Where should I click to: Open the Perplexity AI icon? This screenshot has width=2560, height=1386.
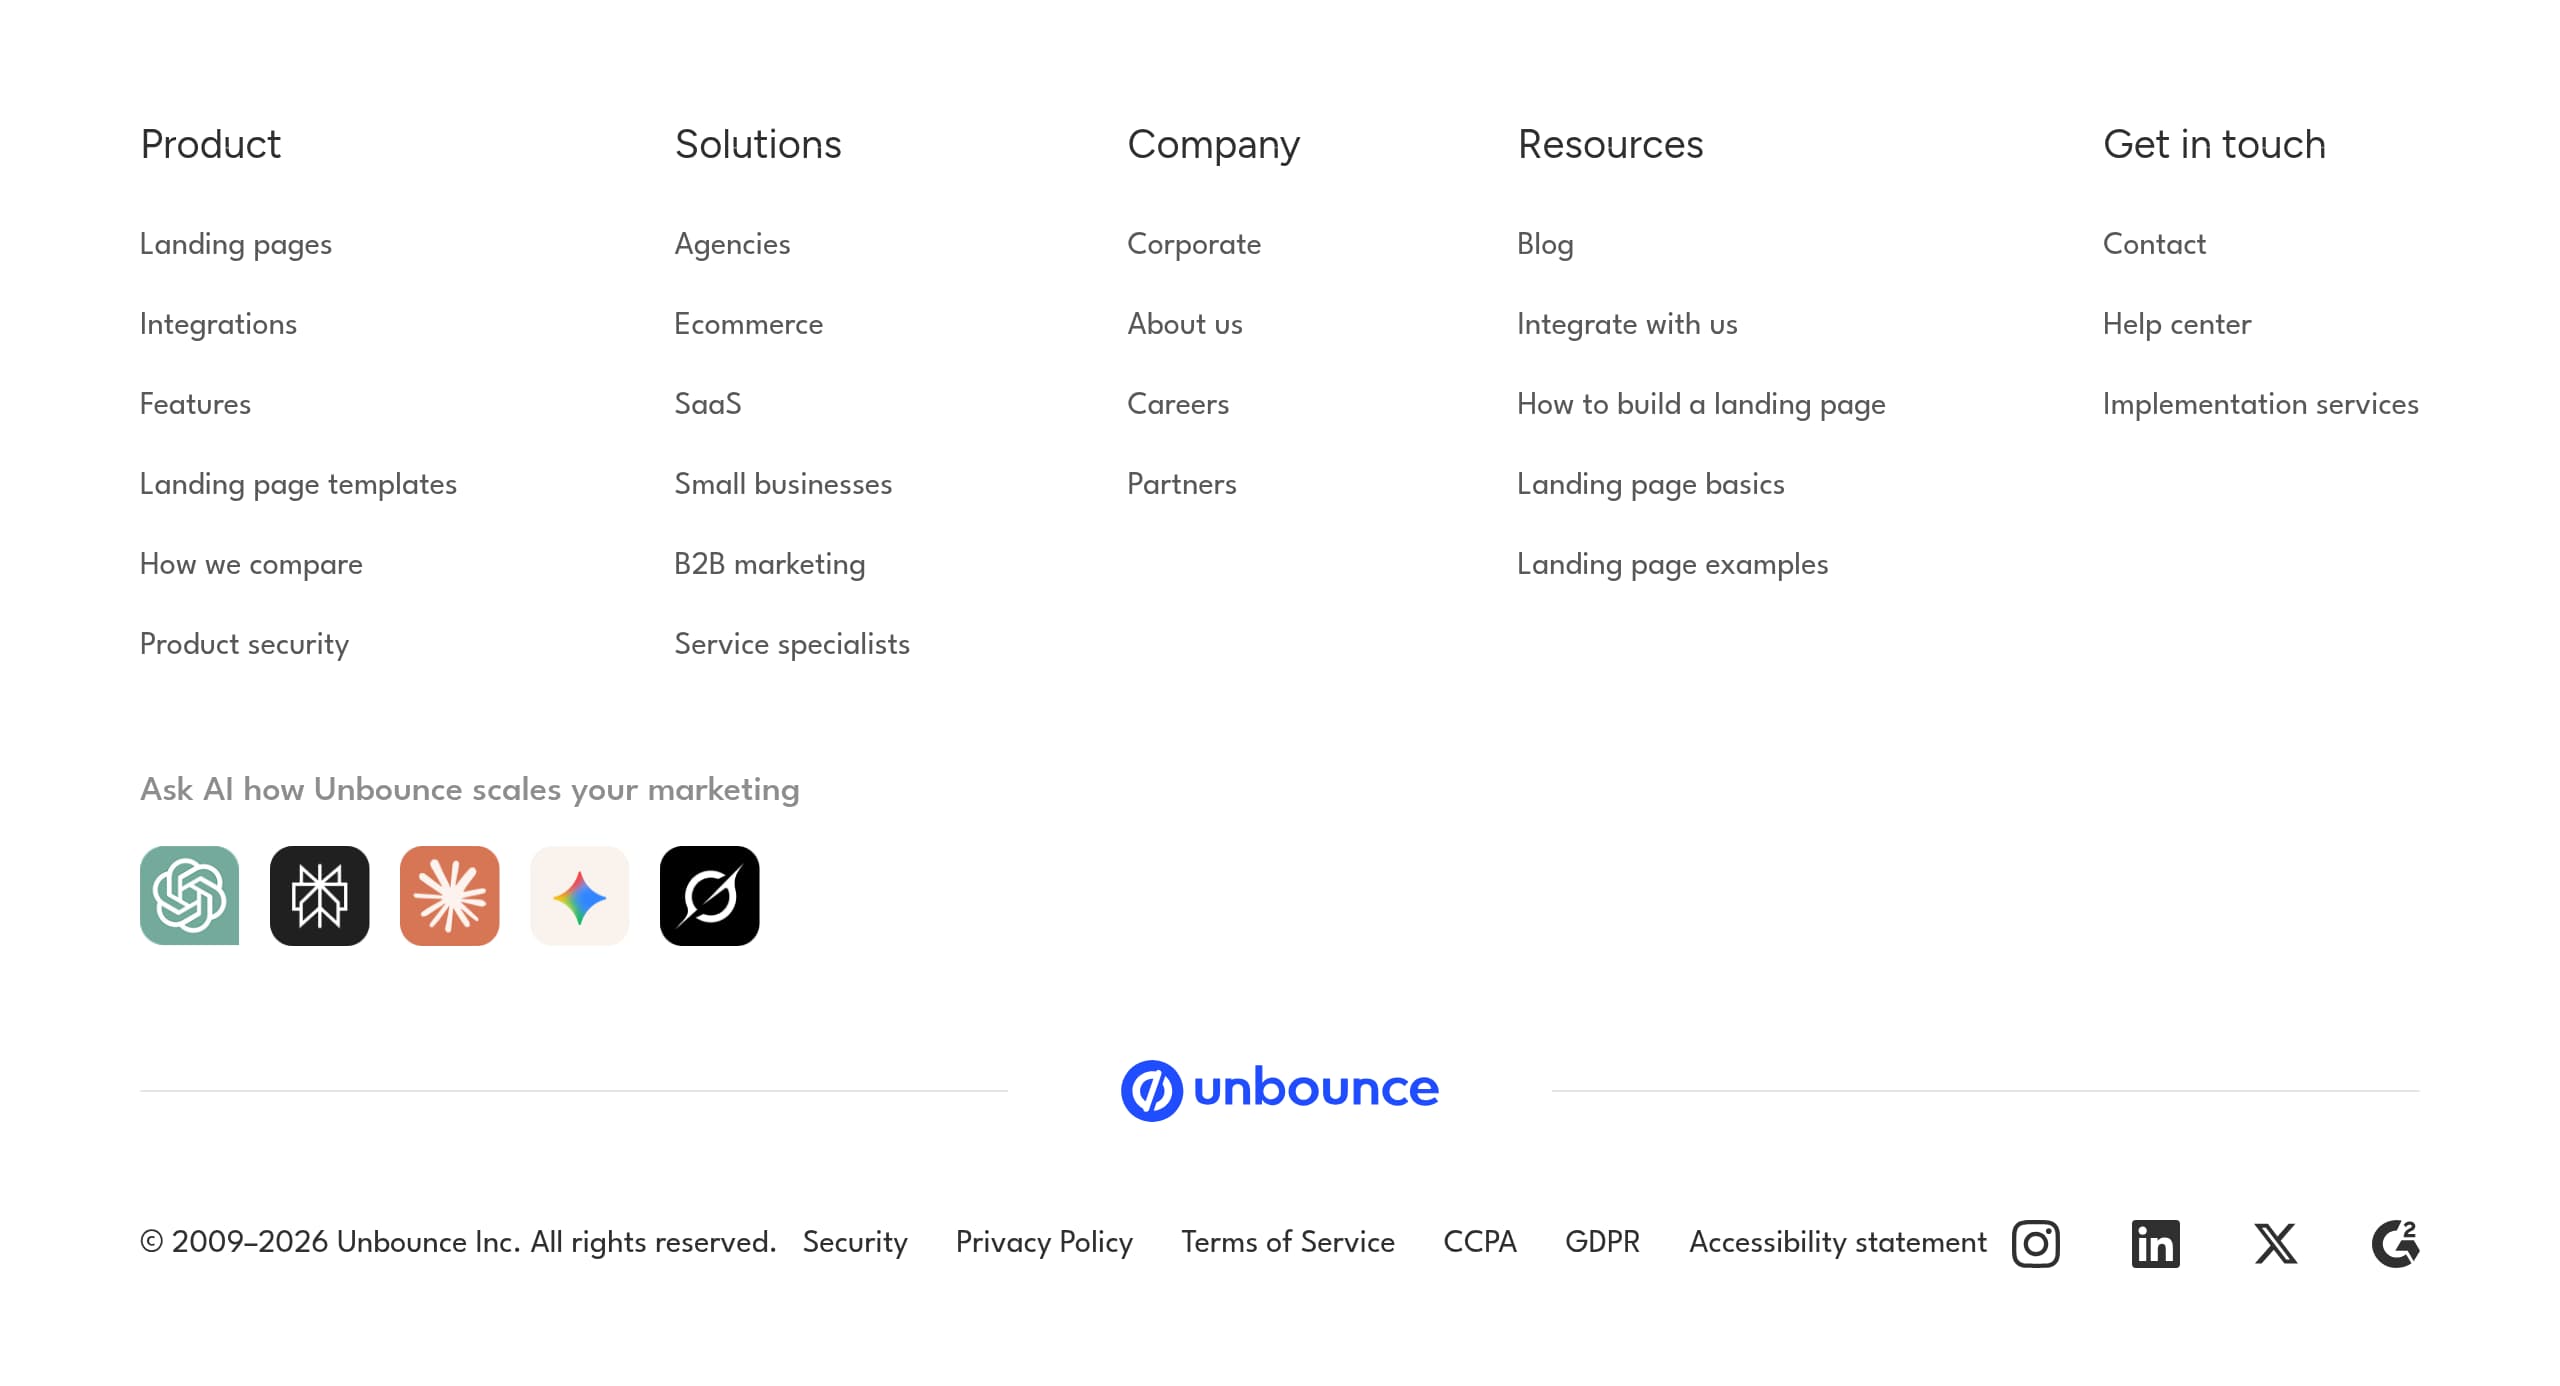click(319, 896)
